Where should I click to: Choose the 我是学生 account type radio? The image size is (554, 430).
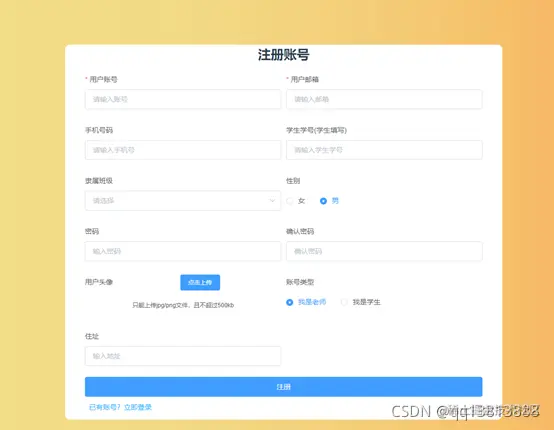[344, 302]
